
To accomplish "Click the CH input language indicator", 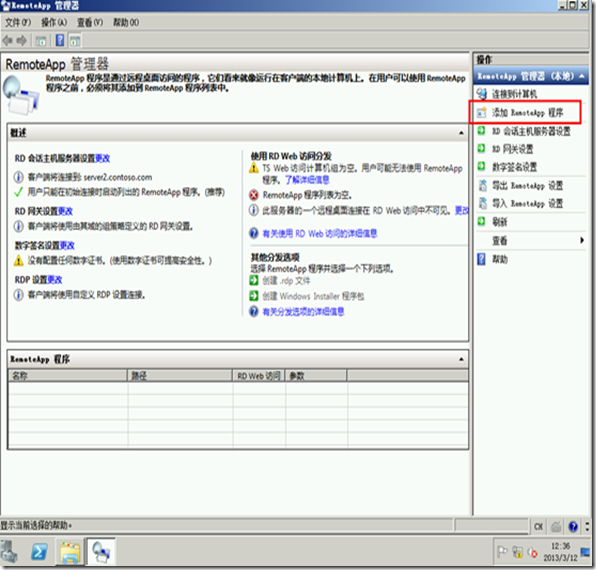I will click(x=538, y=527).
